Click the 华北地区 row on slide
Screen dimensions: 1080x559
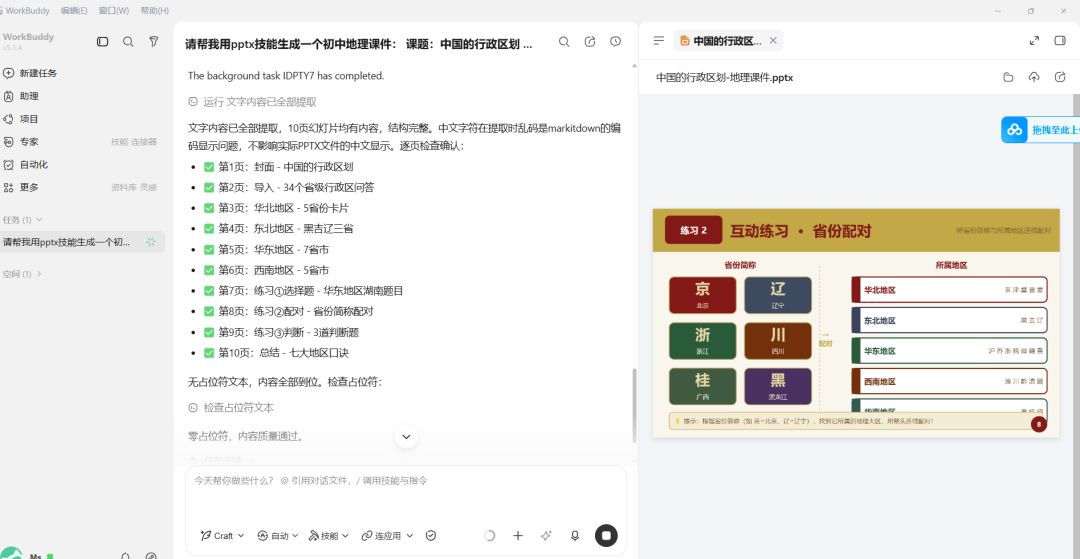(x=950, y=290)
